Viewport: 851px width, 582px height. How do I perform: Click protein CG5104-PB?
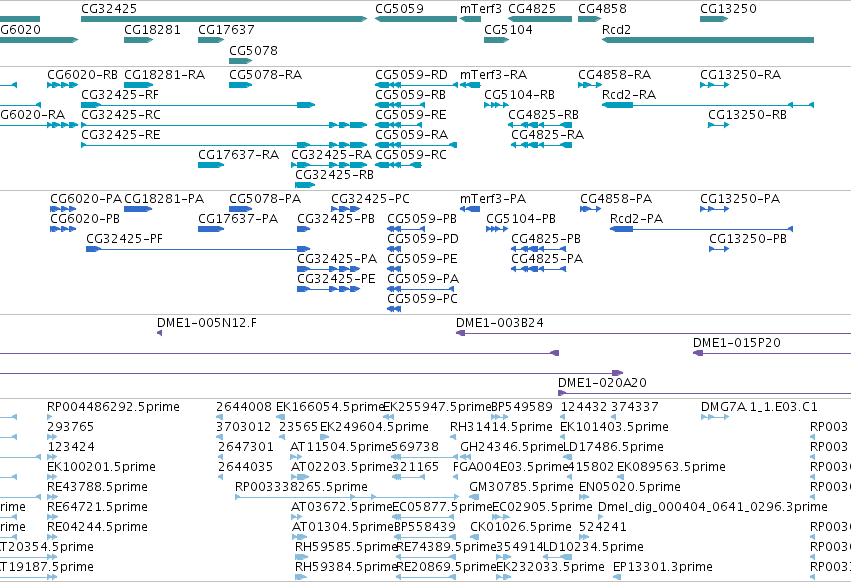[521, 219]
